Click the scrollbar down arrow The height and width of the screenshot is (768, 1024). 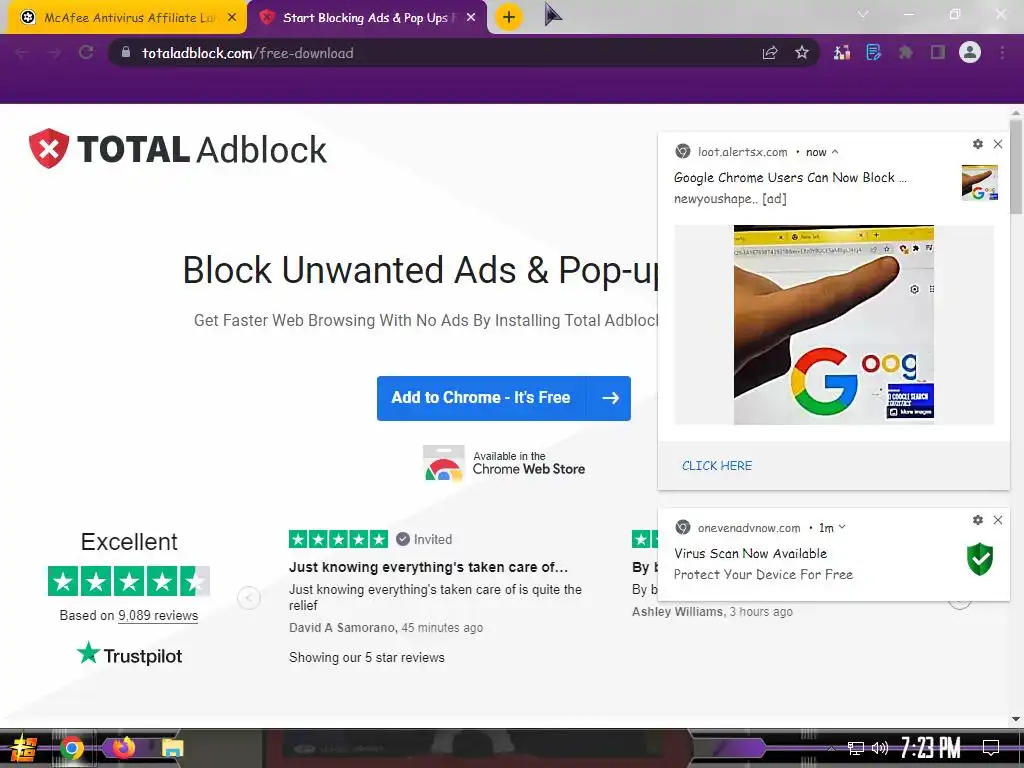[1016, 719]
